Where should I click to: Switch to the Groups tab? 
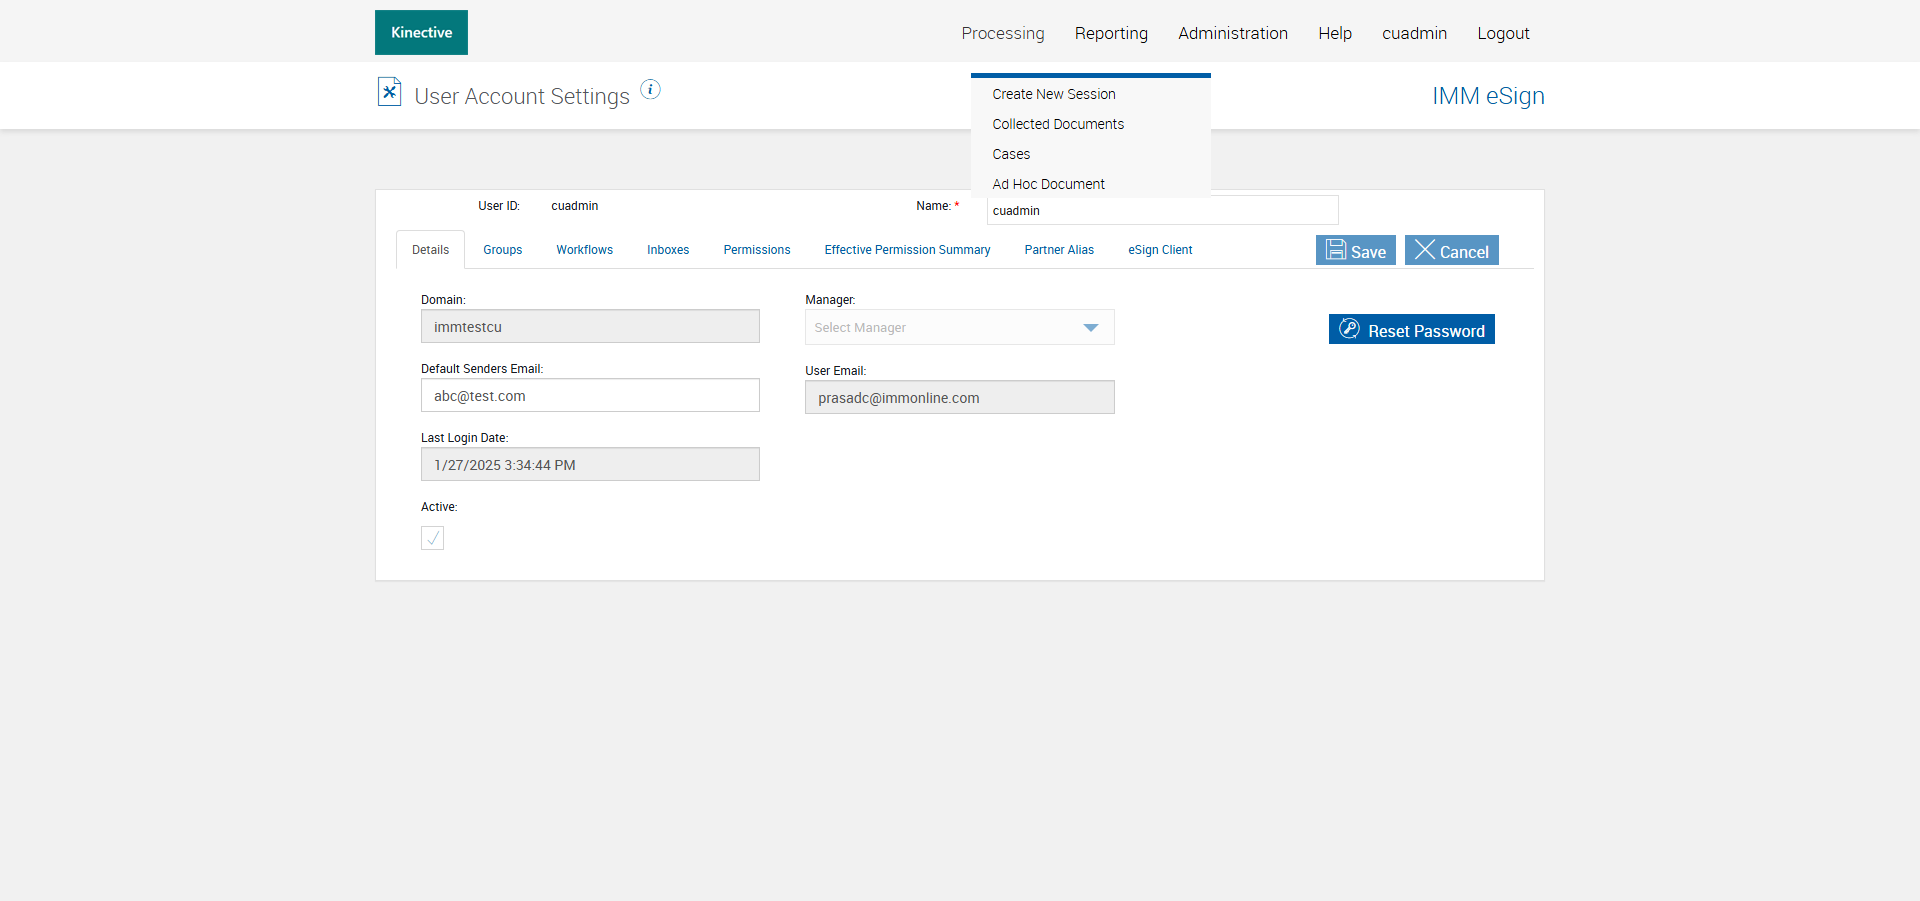[502, 250]
